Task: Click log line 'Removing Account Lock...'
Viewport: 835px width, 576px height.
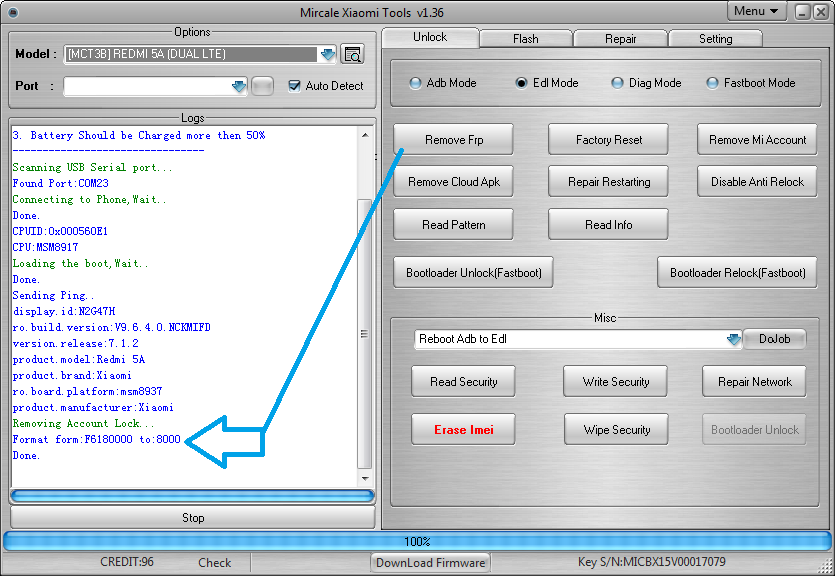Action: point(83,423)
